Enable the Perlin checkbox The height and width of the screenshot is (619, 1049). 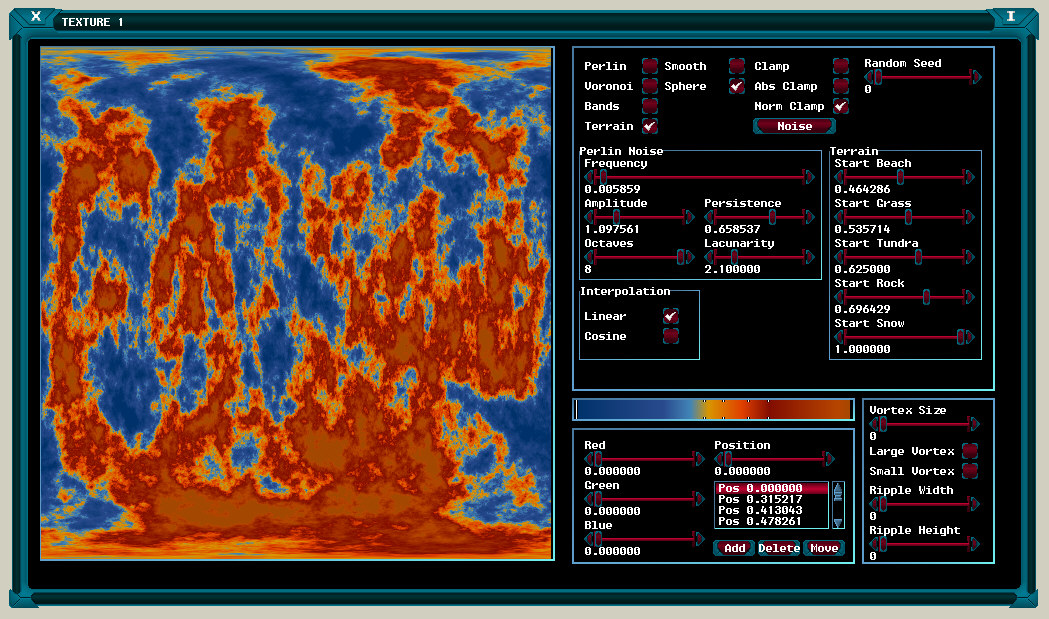(650, 66)
